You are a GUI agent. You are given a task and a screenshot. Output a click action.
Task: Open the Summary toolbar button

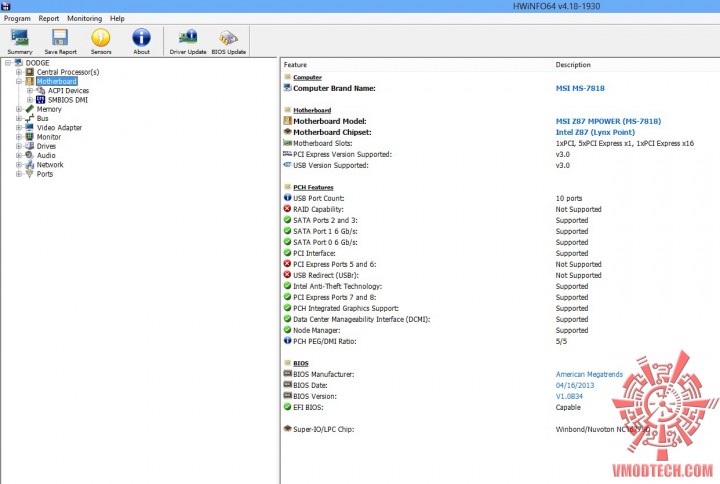pos(20,42)
